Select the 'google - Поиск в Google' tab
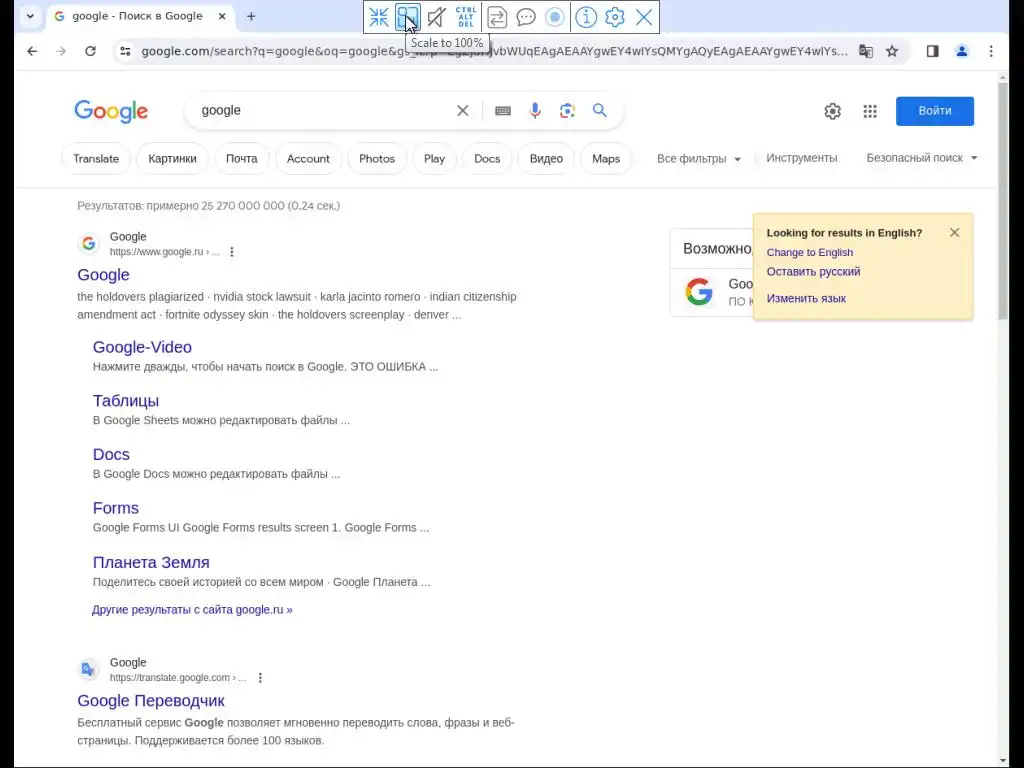 pos(137,16)
